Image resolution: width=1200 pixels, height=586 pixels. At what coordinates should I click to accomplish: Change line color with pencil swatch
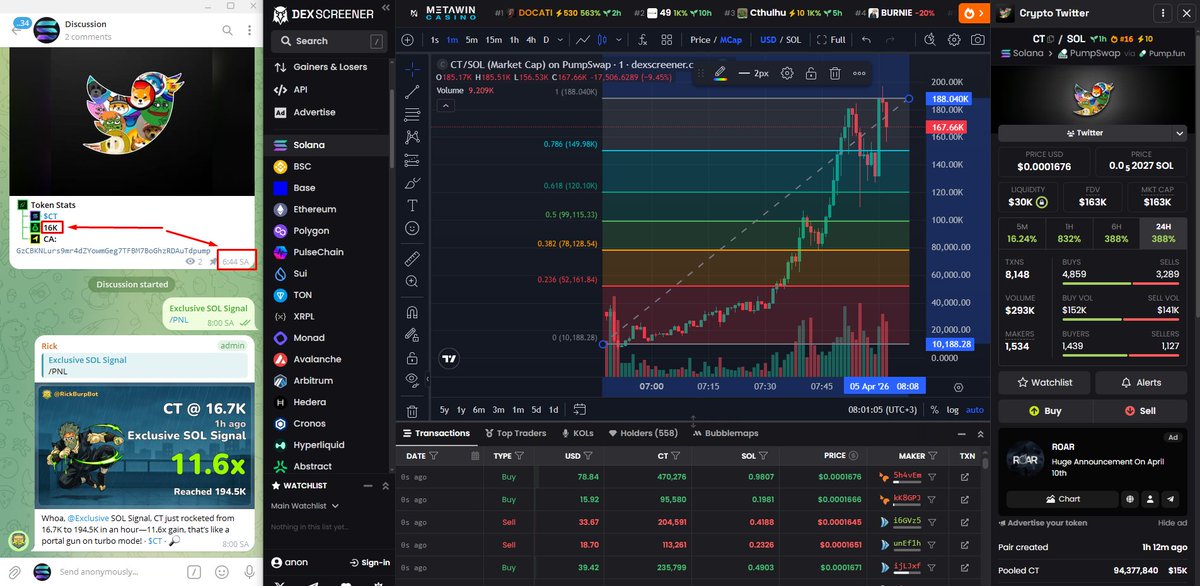click(719, 73)
